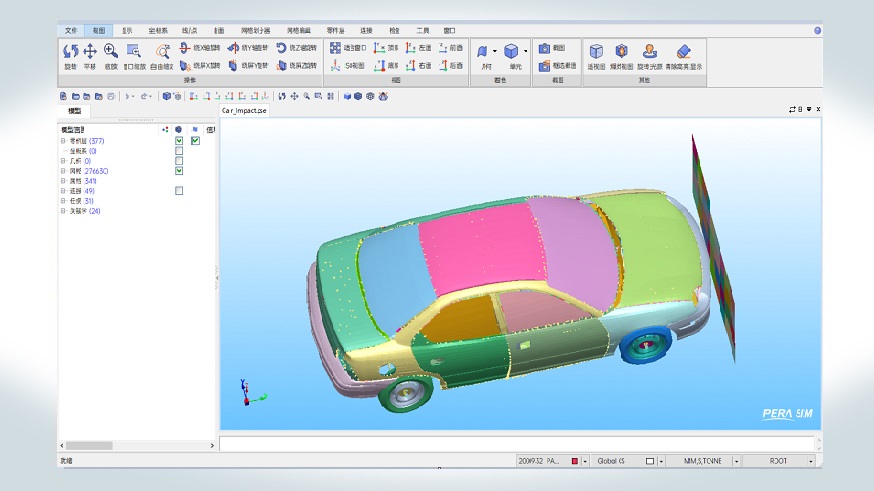The width and height of the screenshot is (874, 491).
Task: Click the exploded view (爆炸视图) icon
Action: point(622,51)
